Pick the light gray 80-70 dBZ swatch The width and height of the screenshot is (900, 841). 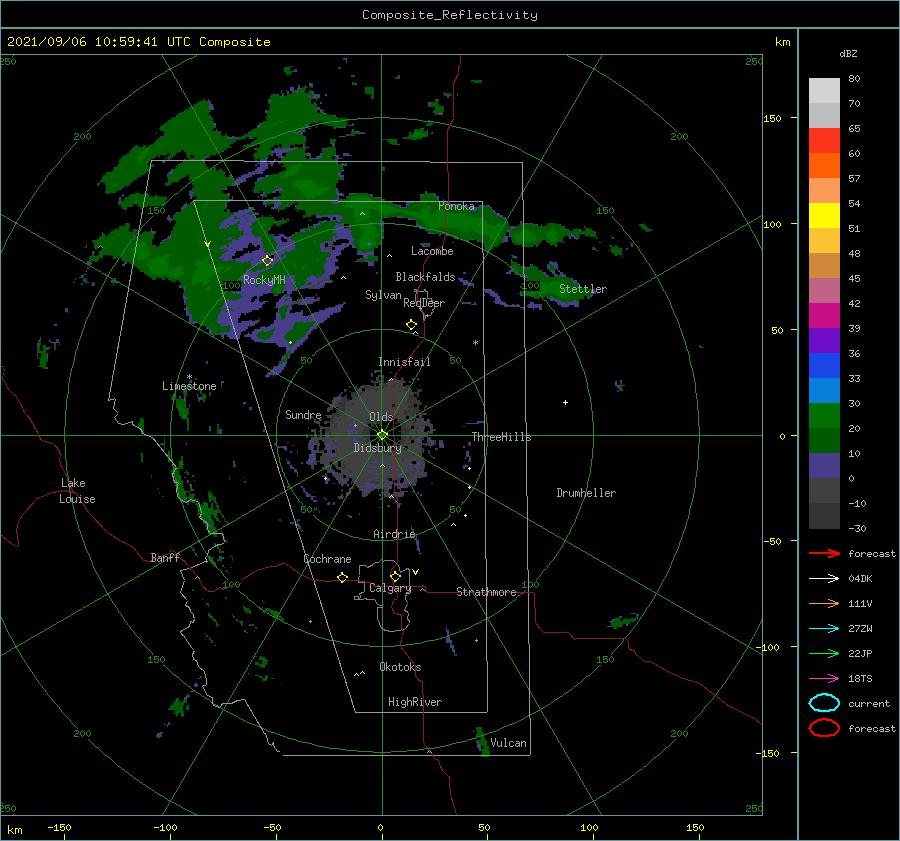[x=824, y=91]
